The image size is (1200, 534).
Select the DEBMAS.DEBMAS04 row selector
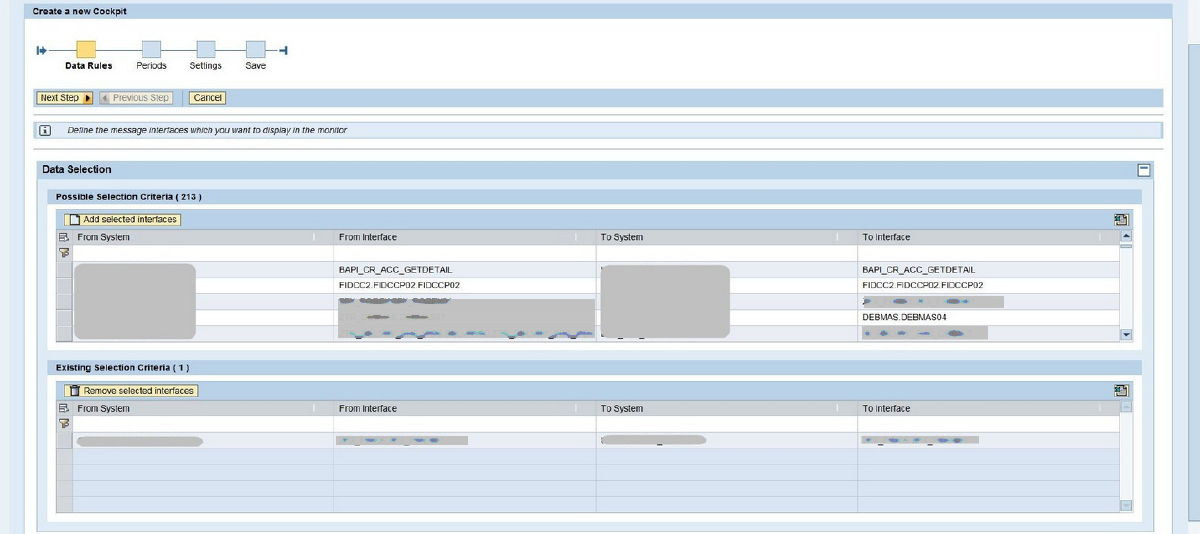[65, 317]
